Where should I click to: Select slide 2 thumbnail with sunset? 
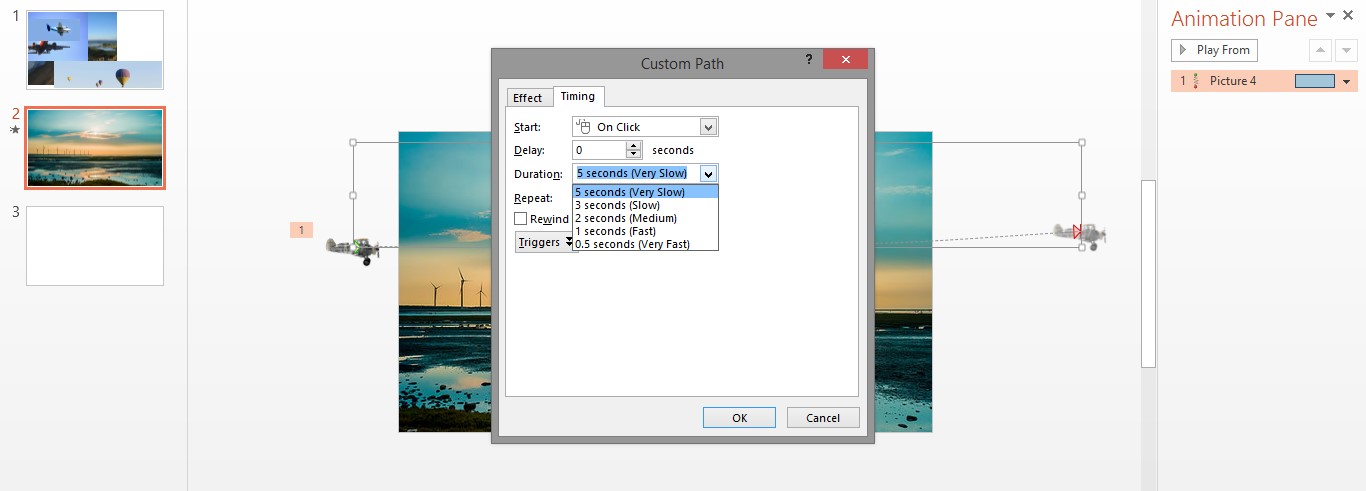95,148
